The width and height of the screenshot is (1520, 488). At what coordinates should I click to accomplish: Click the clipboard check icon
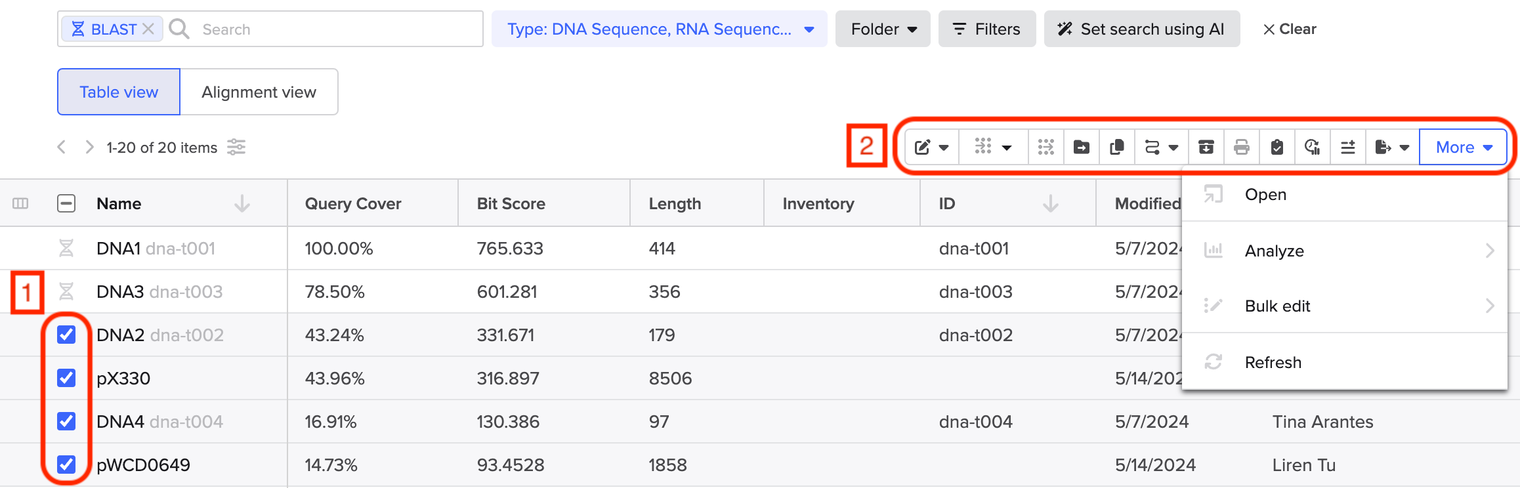coord(1277,147)
